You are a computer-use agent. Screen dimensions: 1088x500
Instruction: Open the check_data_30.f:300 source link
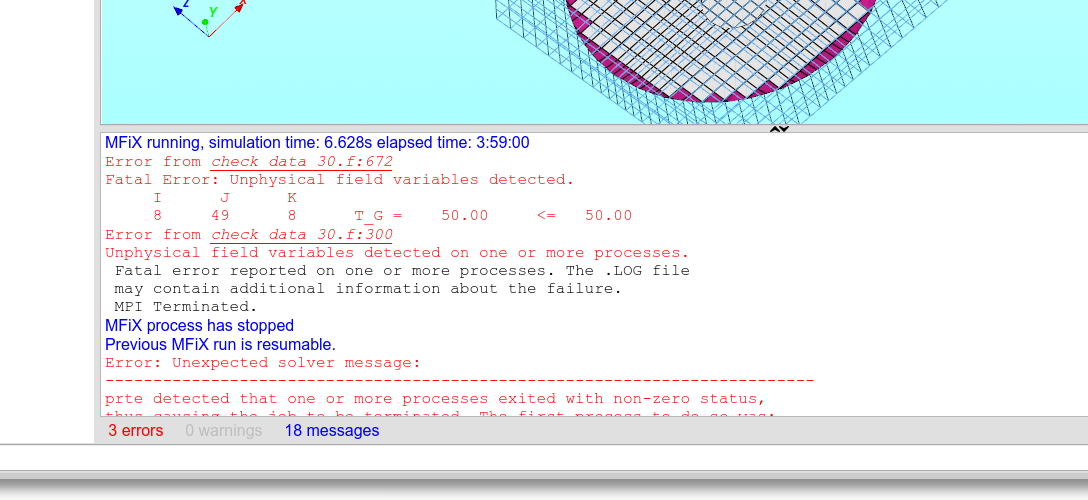[x=301, y=235]
